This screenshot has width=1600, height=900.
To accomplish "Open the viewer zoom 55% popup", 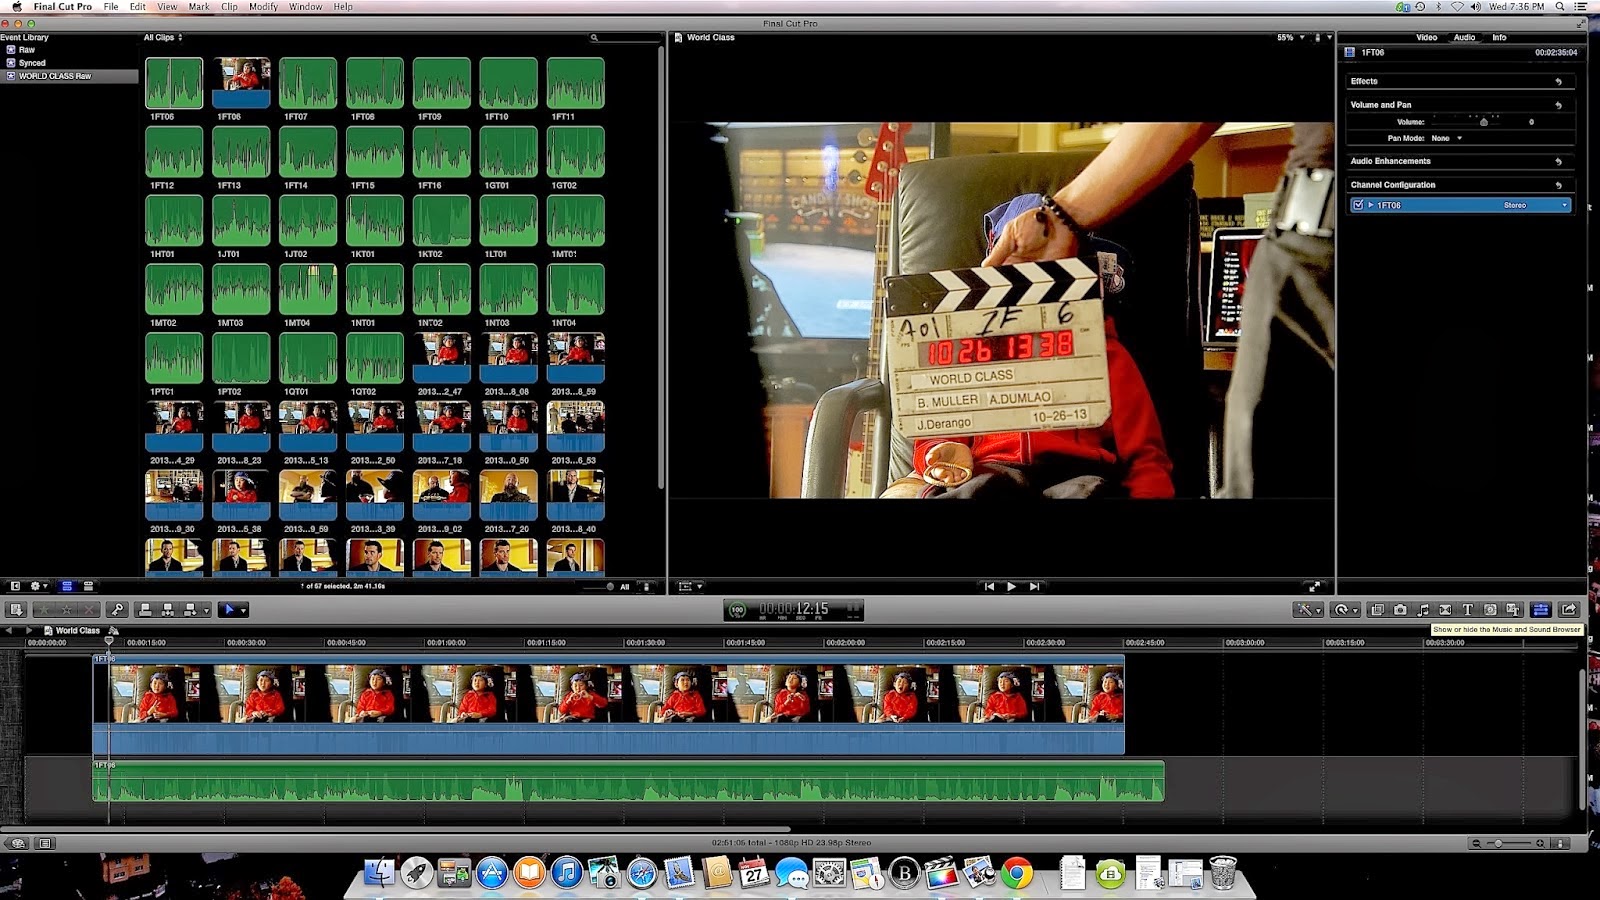I will [x=1291, y=38].
